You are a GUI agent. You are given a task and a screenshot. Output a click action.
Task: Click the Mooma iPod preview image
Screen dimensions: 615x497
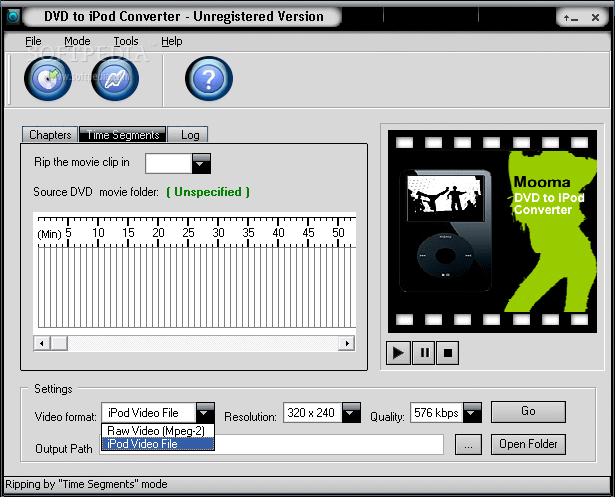[492, 231]
